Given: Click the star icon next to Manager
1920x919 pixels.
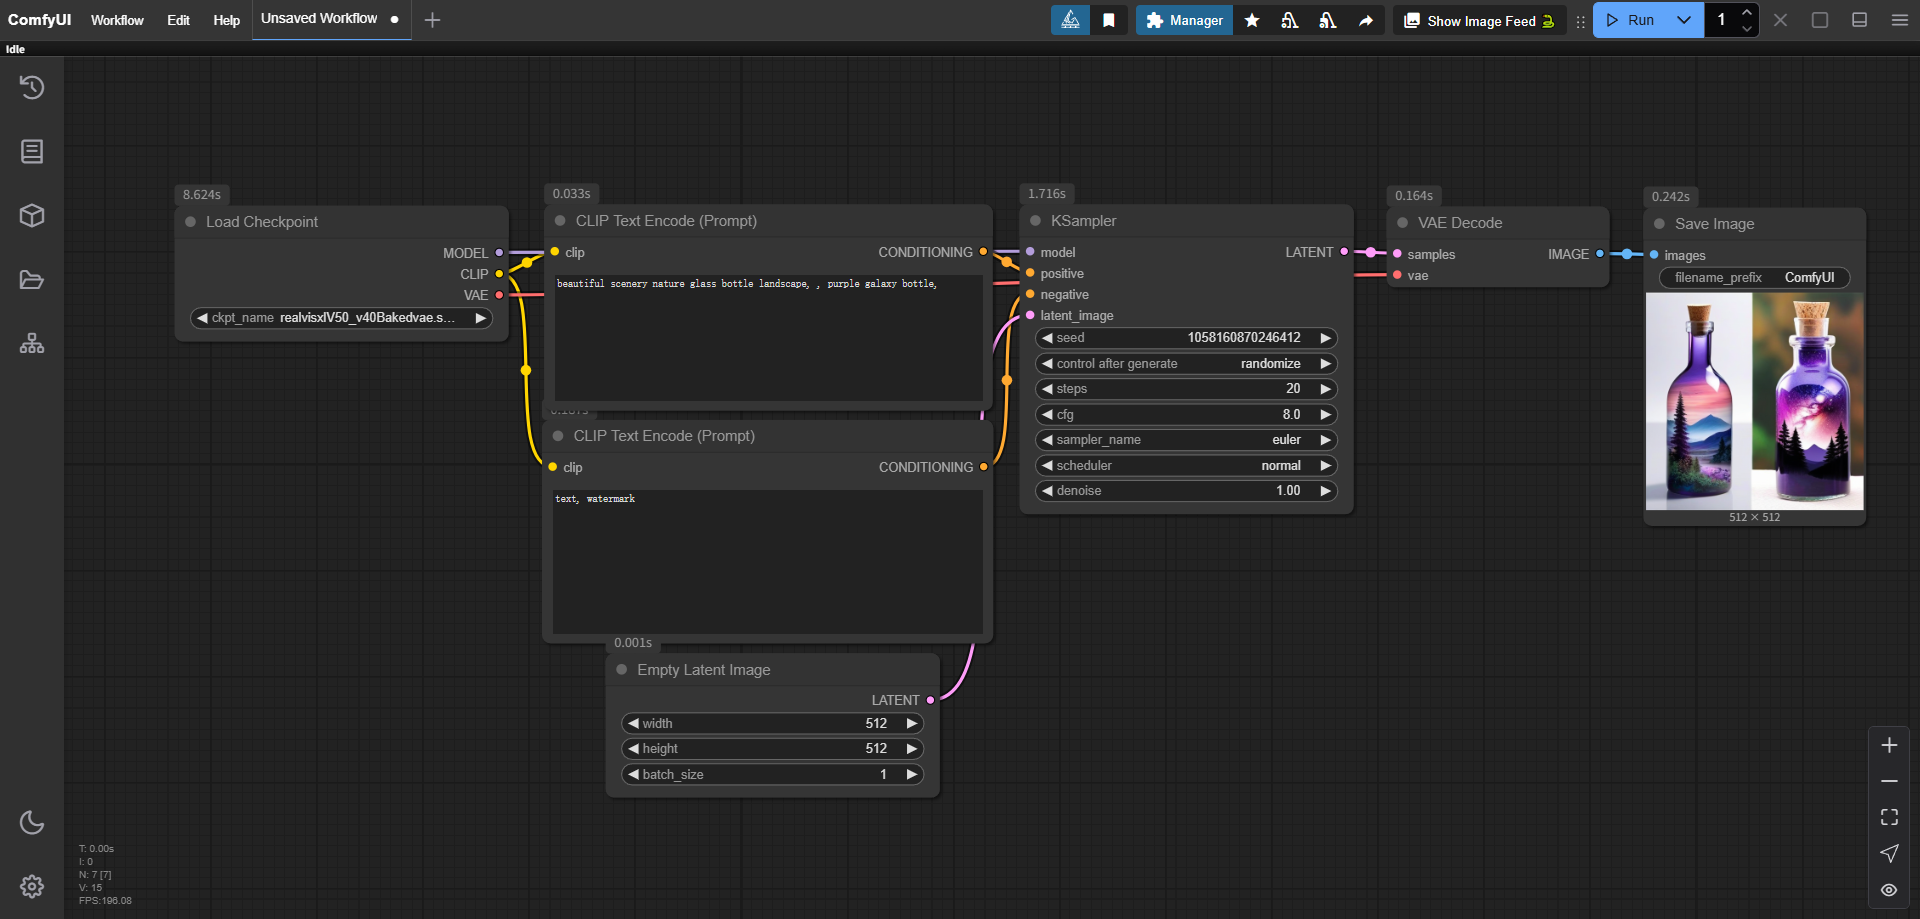Looking at the screenshot, I should [1252, 20].
